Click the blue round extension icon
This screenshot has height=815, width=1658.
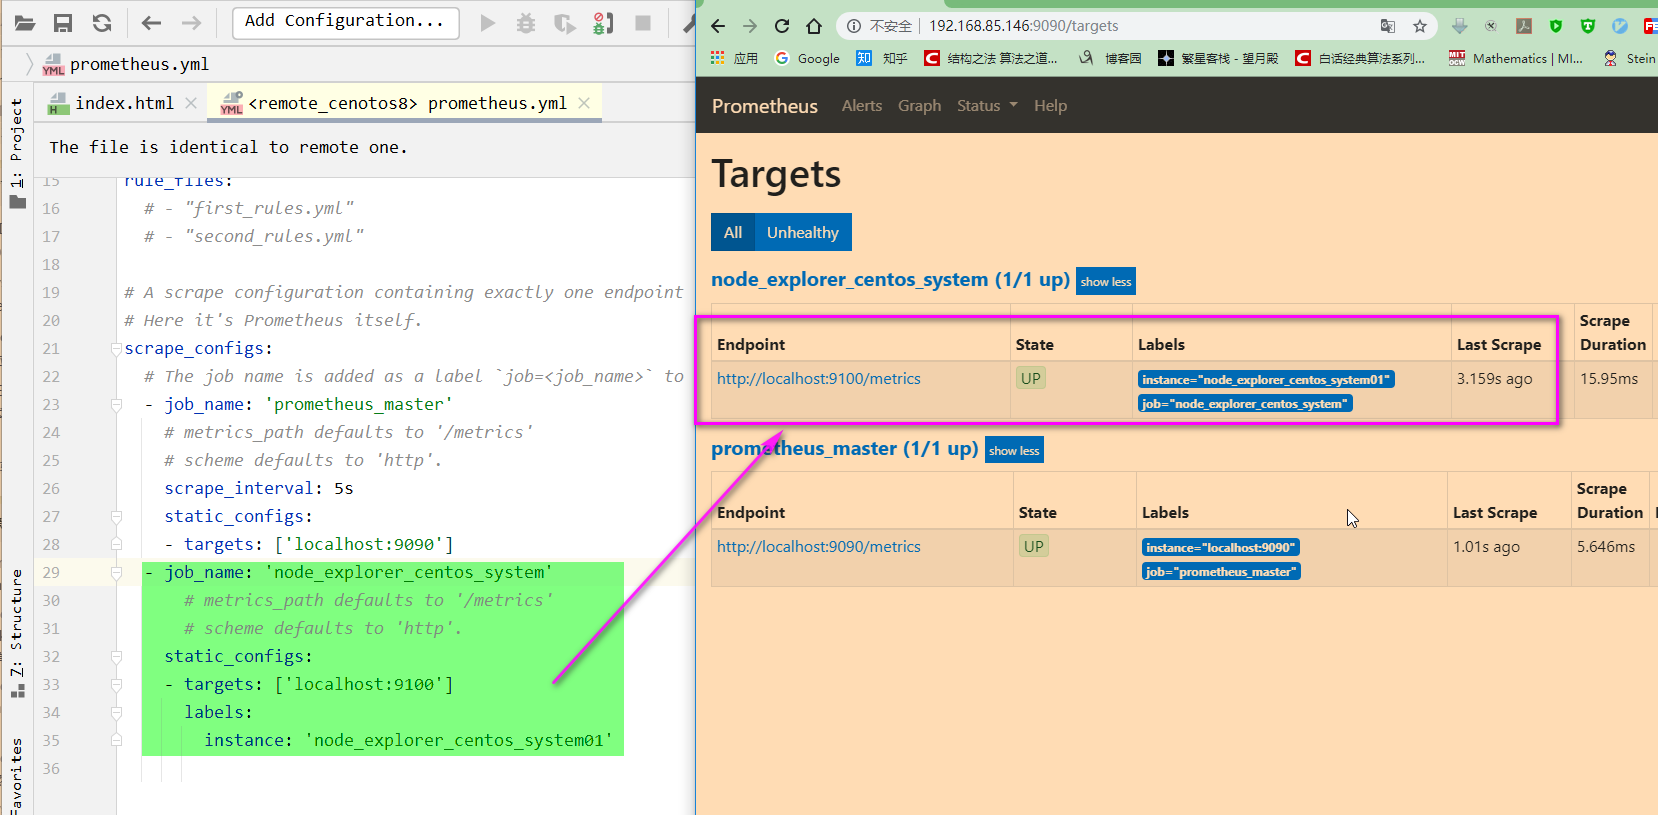click(1620, 26)
